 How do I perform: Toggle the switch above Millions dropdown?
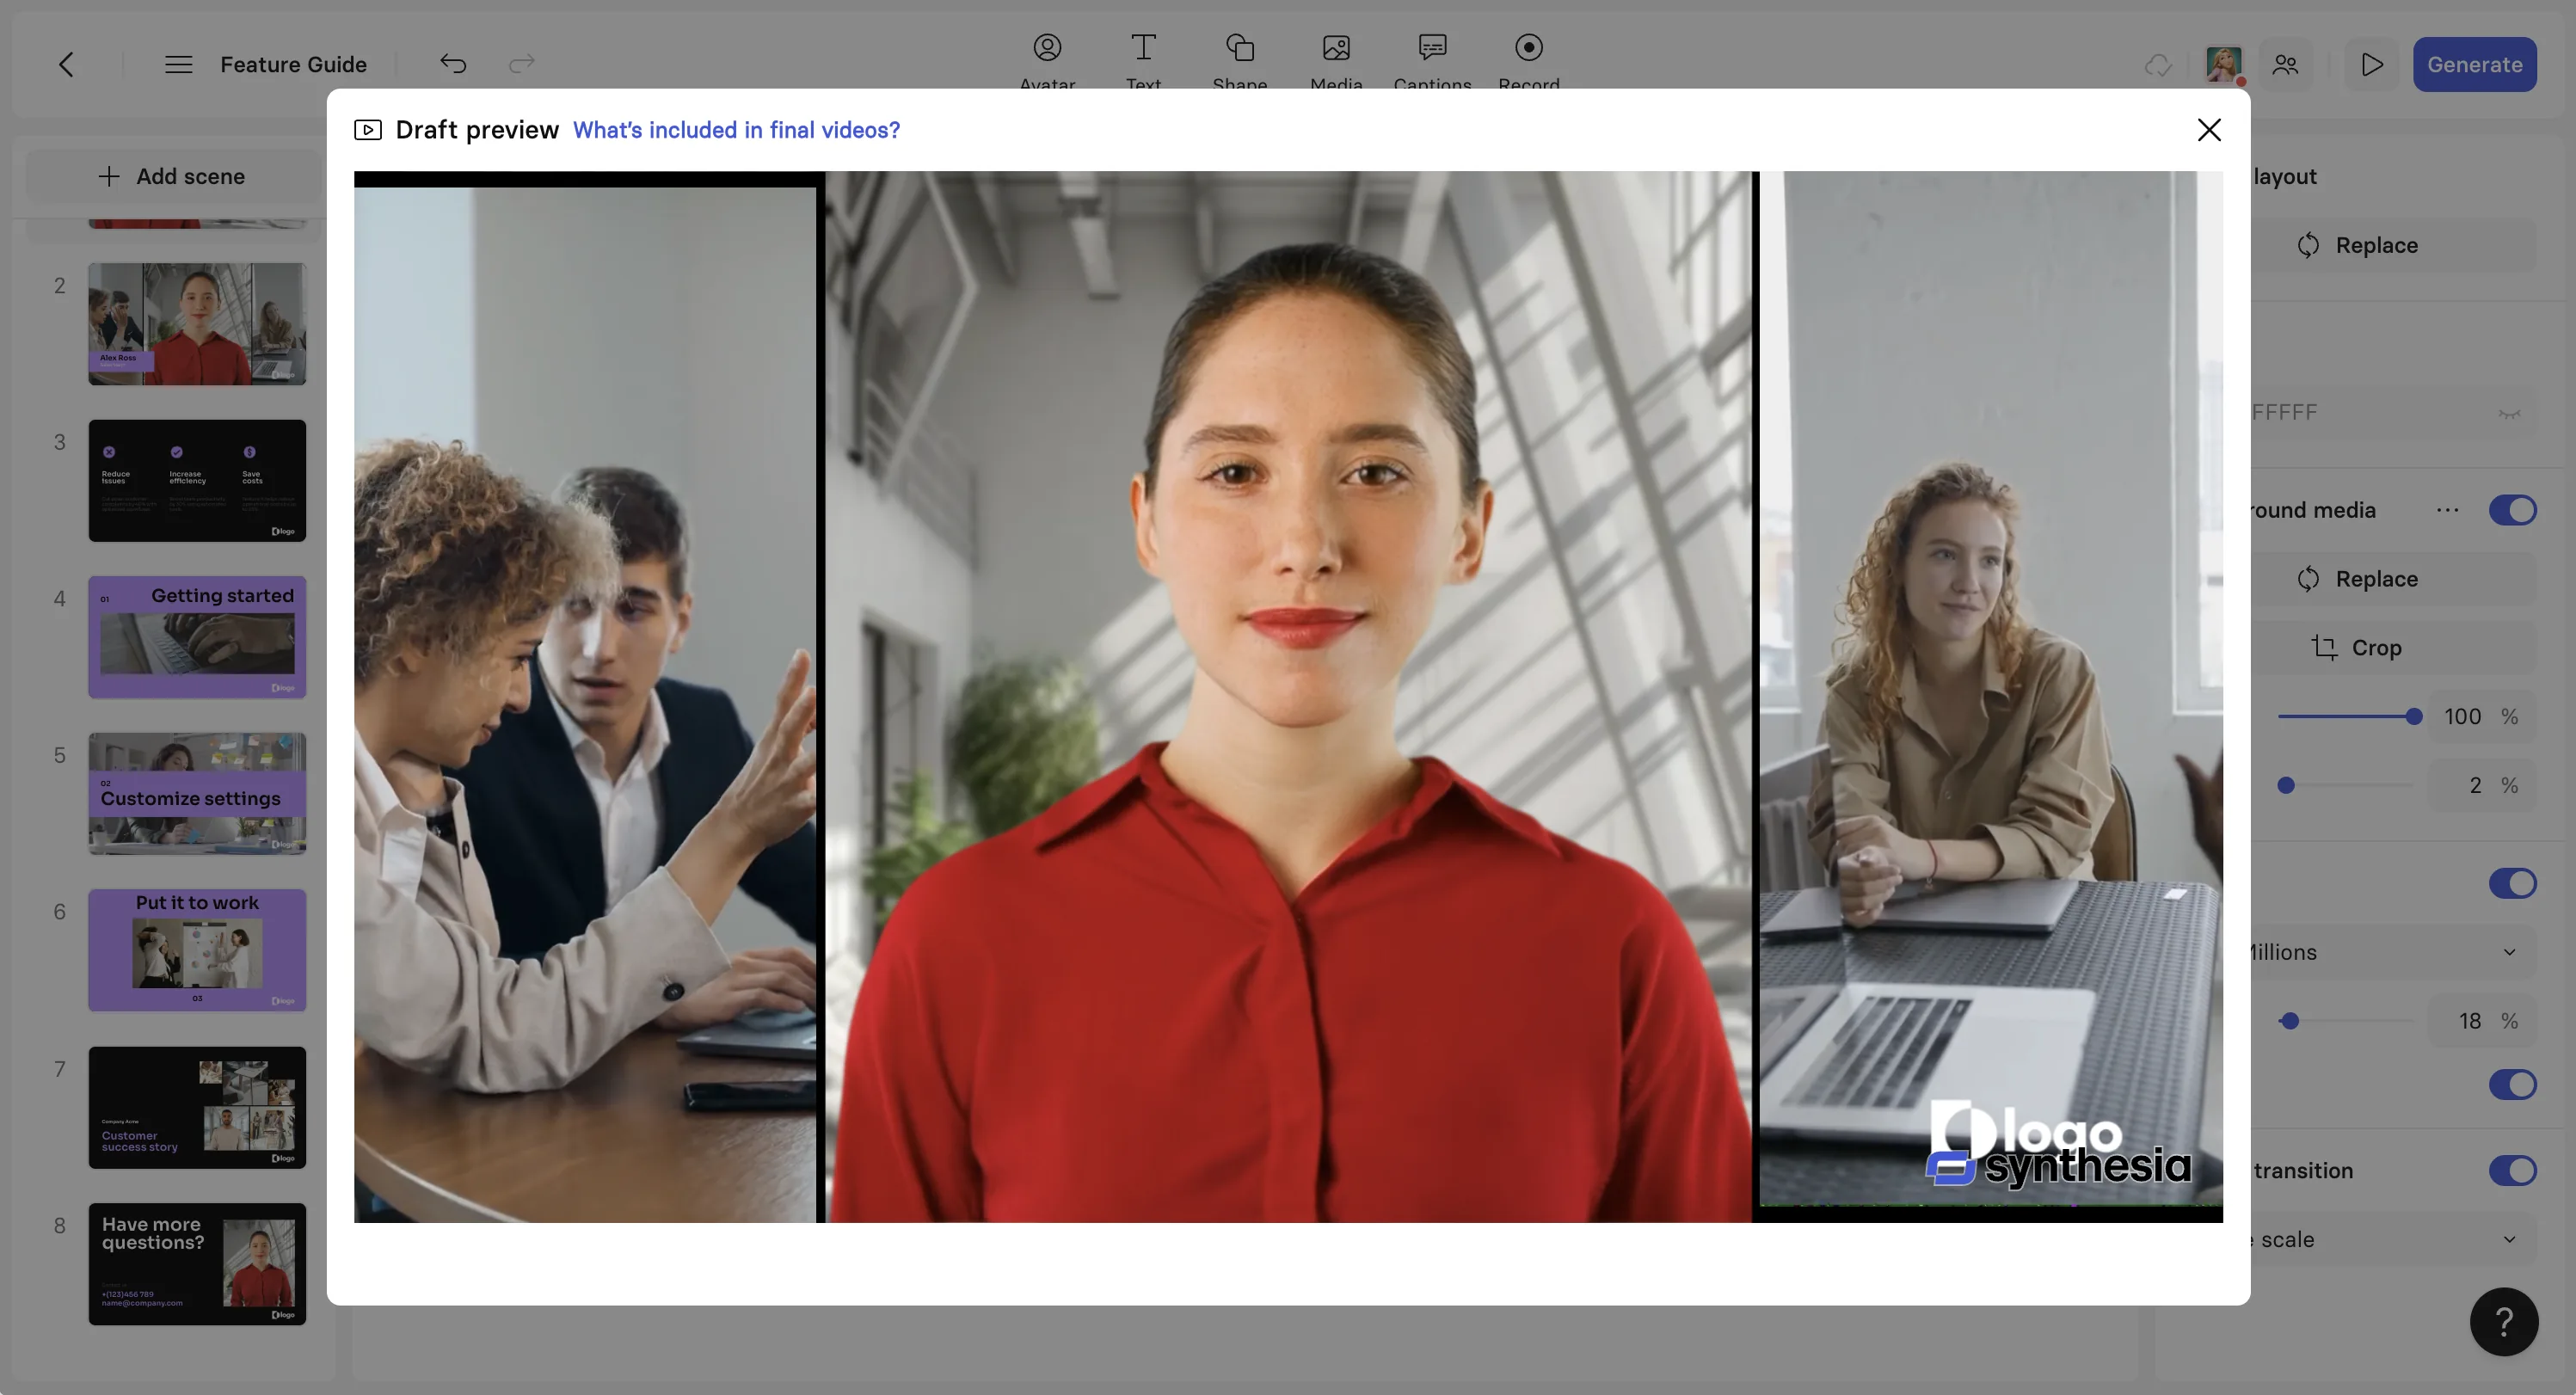pos(2512,883)
